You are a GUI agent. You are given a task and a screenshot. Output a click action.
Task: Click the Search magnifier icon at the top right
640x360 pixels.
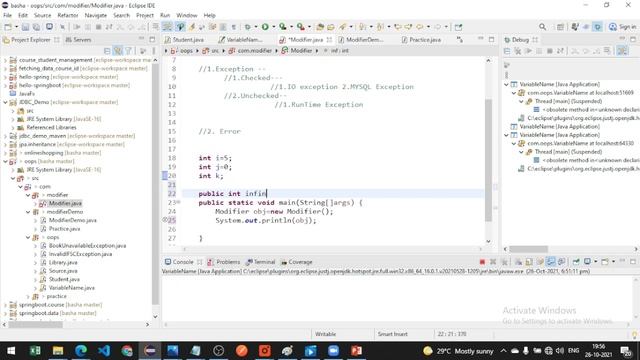(x=542, y=27)
